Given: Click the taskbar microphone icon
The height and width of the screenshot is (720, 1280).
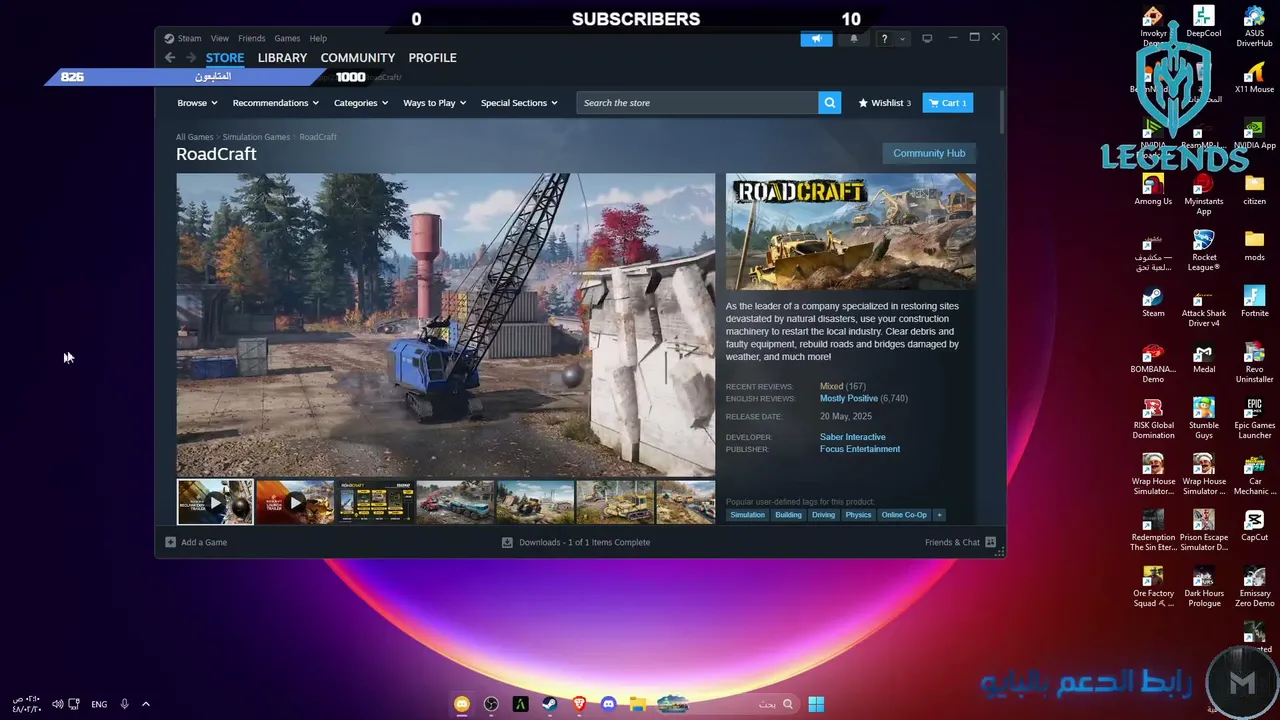Looking at the screenshot, I should point(124,704).
